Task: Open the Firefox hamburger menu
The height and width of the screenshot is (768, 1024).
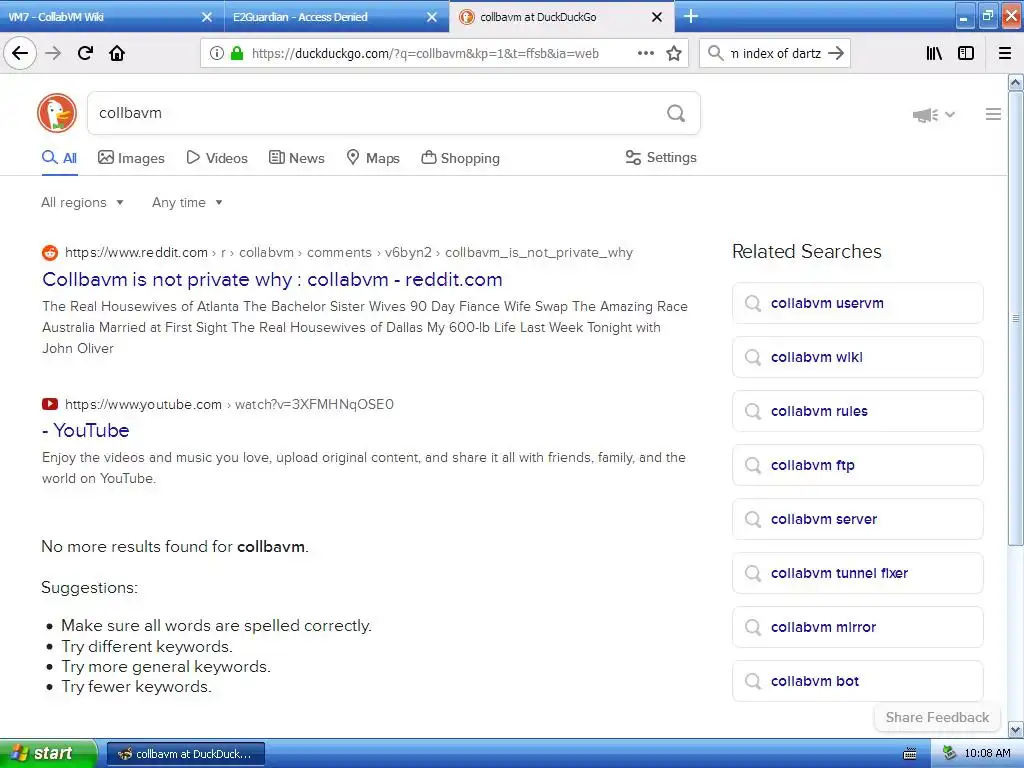Action: coord(1005,53)
